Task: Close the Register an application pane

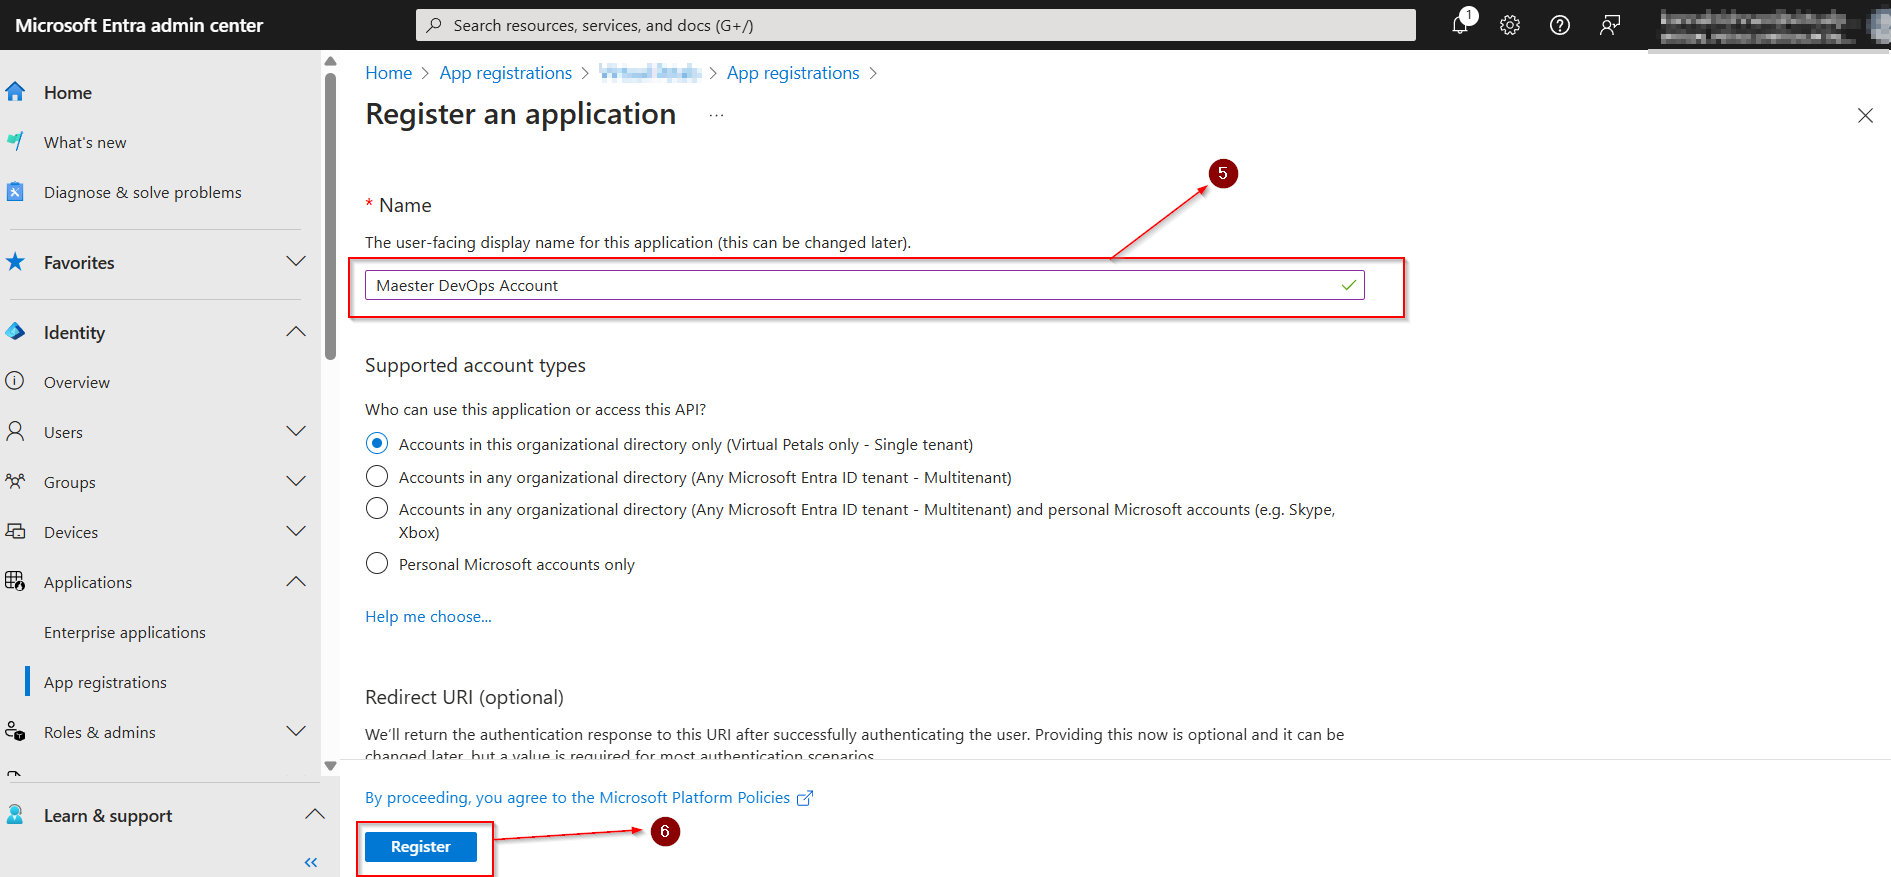Action: (1865, 116)
